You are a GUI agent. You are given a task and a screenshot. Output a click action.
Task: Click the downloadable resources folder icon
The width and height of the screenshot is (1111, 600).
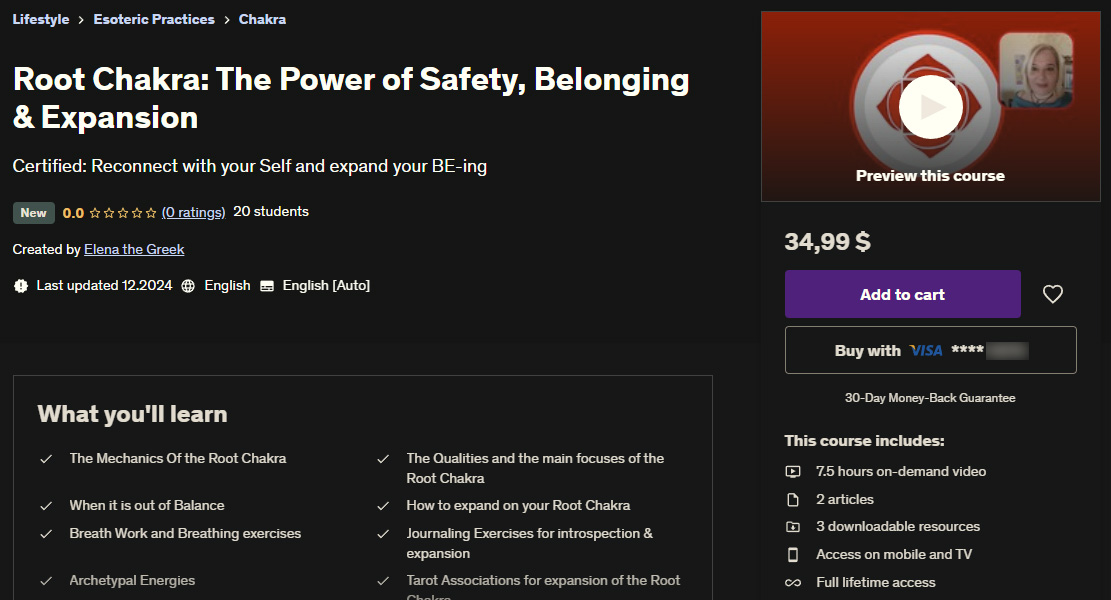pyautogui.click(x=793, y=527)
